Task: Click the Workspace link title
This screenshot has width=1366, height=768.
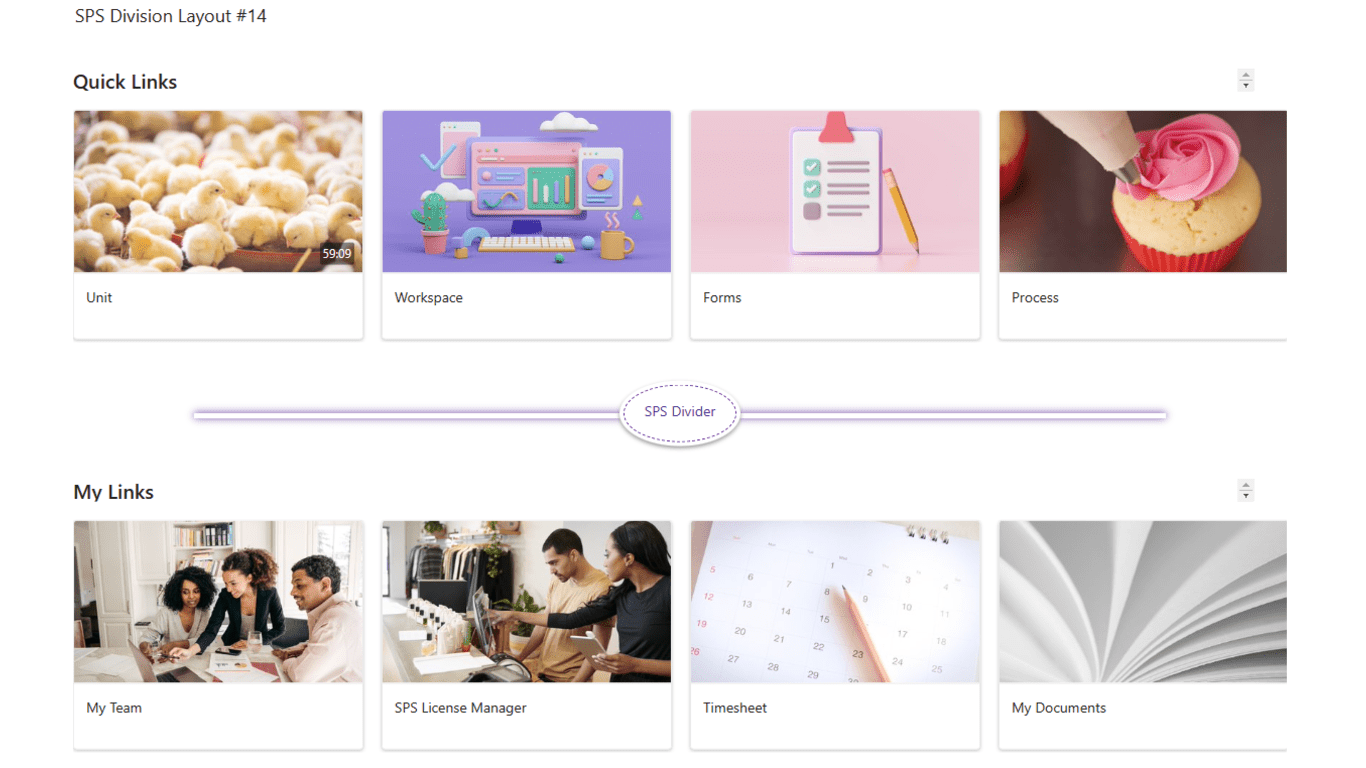Action: 428,298
